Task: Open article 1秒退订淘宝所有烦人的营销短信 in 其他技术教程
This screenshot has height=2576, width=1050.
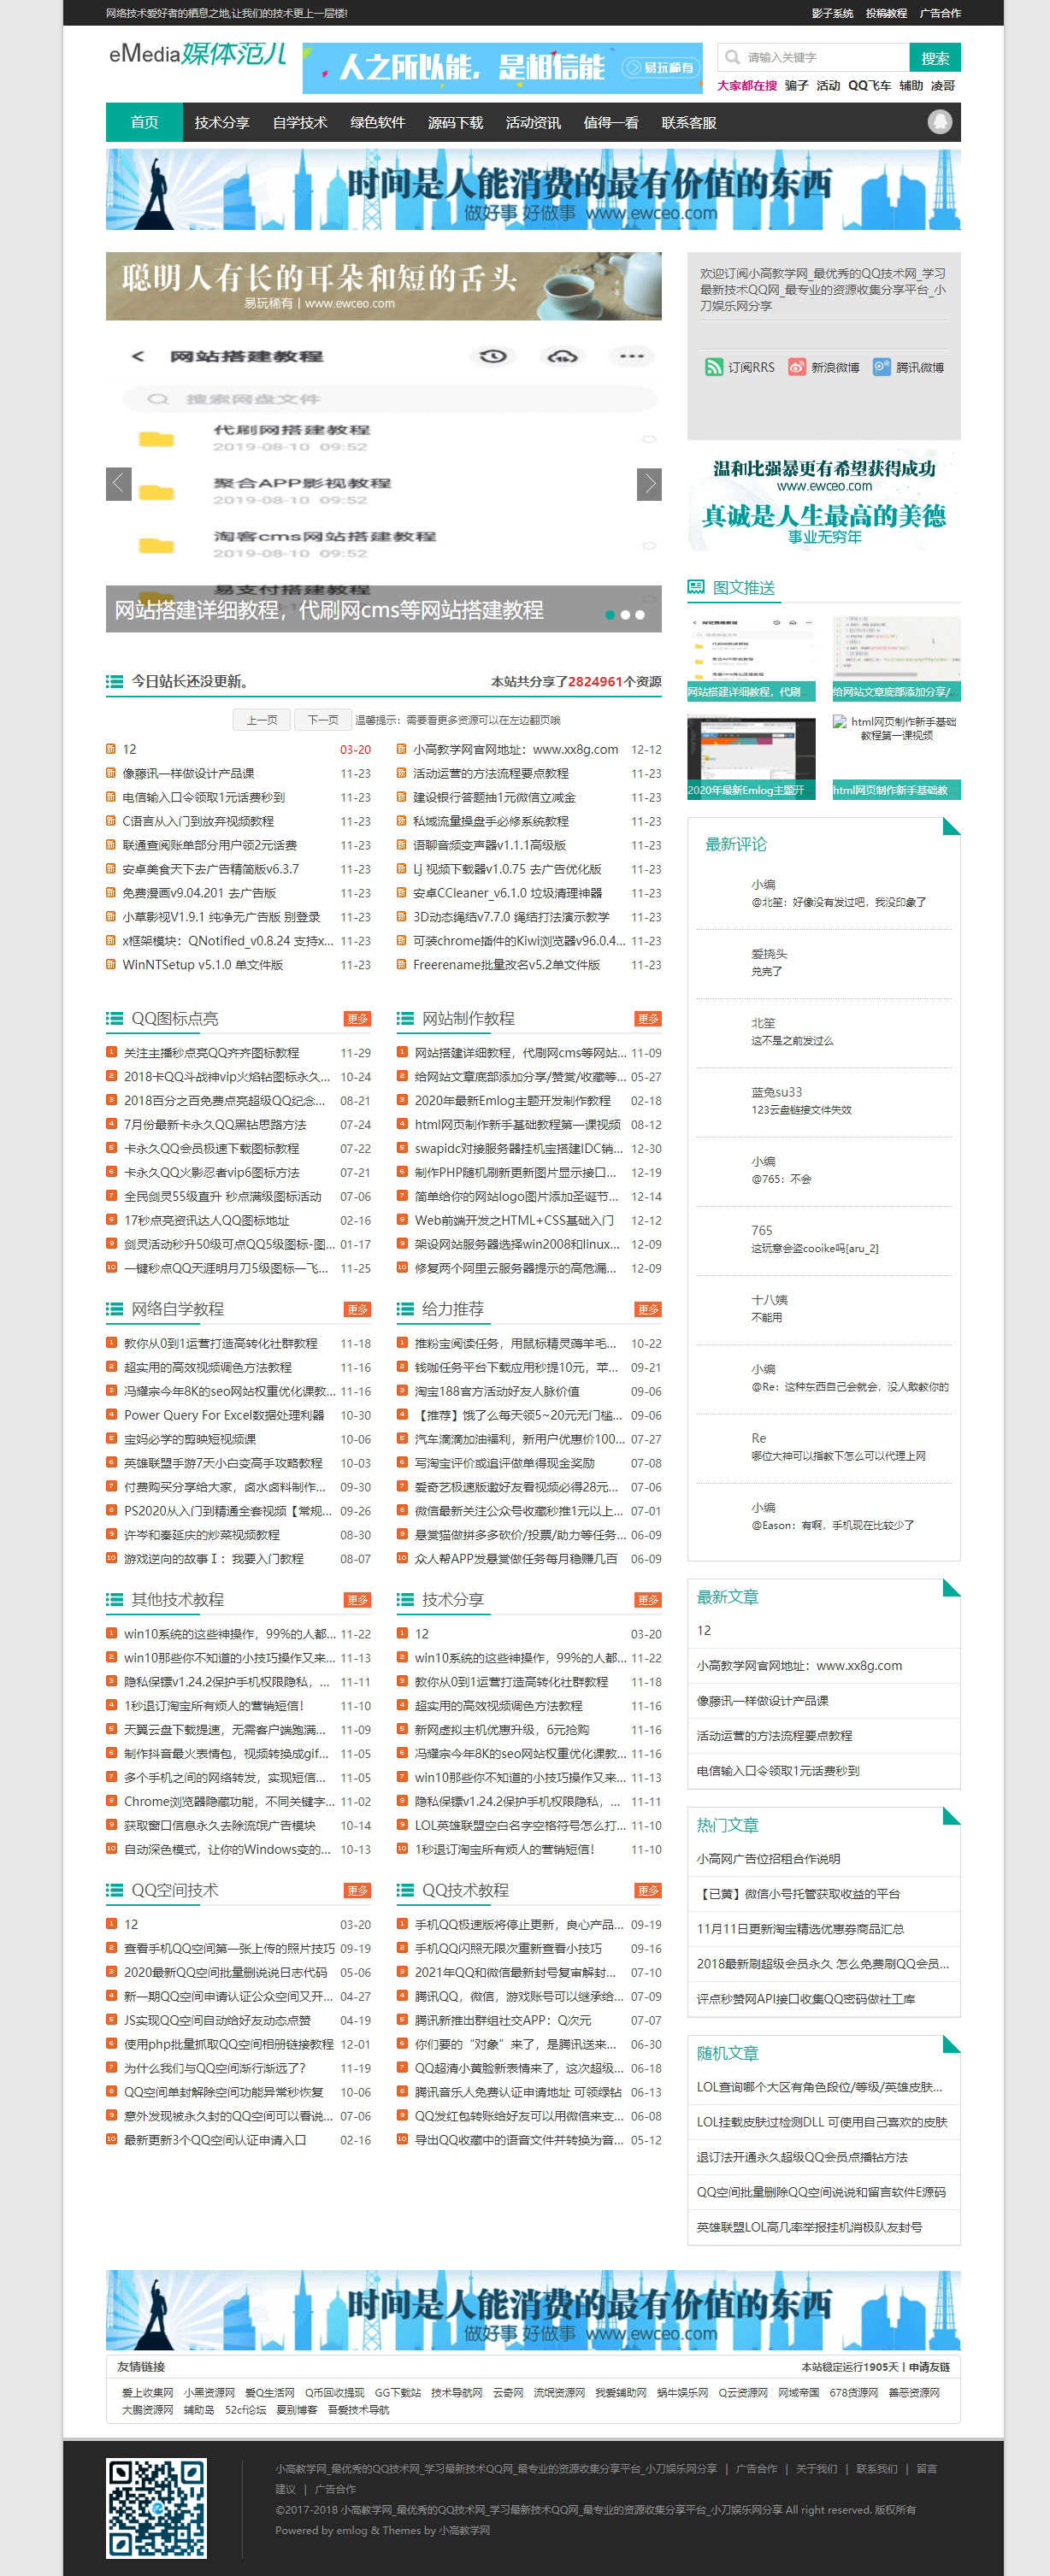Action: coord(214,1706)
